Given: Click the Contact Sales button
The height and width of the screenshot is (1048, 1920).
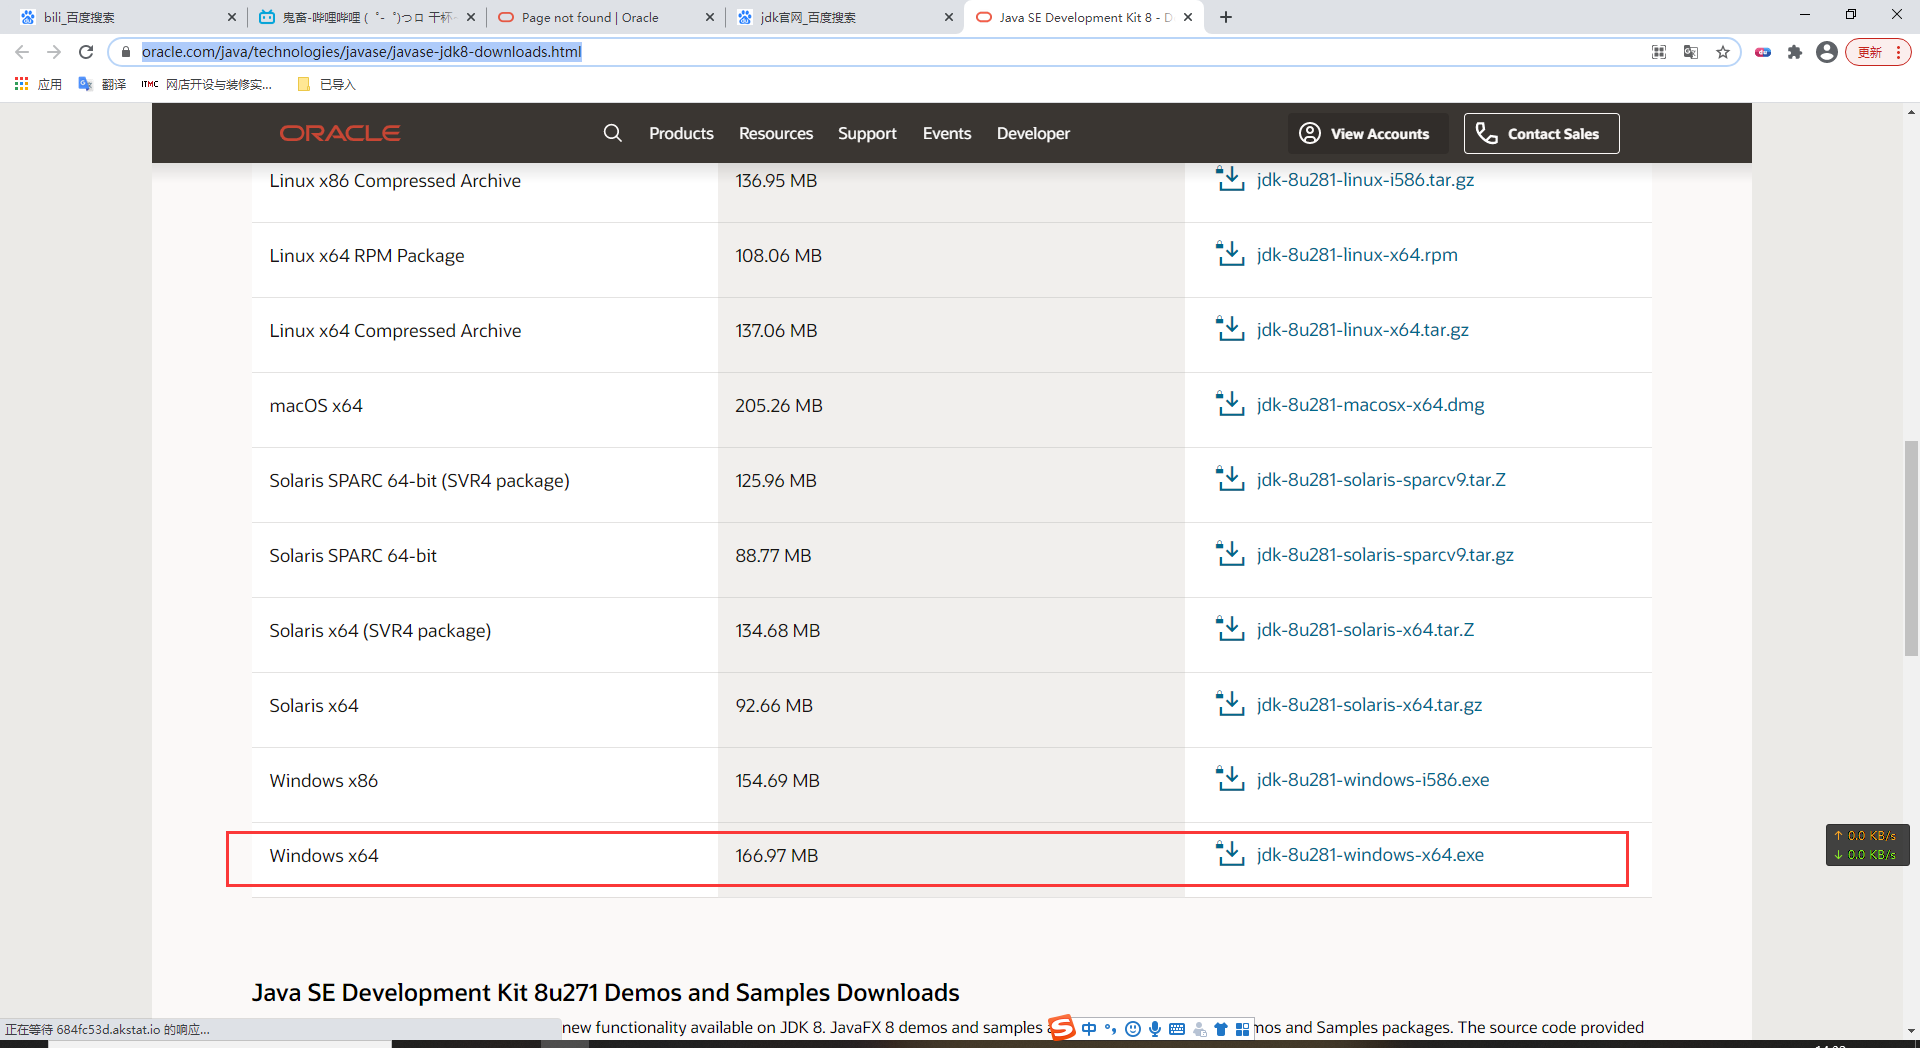Looking at the screenshot, I should [1541, 133].
